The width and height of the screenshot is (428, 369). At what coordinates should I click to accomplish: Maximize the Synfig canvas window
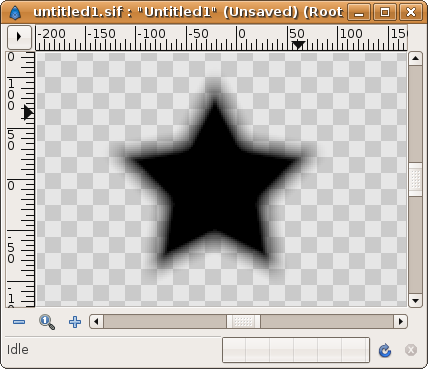coord(385,12)
